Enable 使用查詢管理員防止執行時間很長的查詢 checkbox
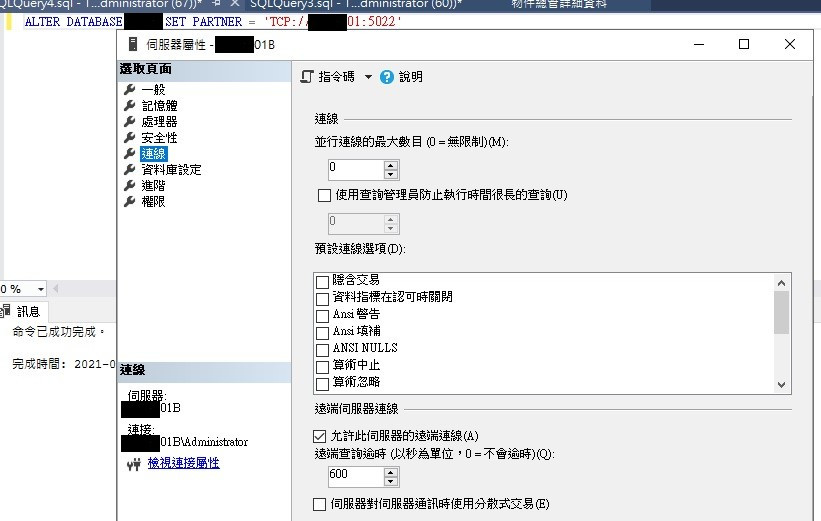Image resolution: width=821 pixels, height=521 pixels. tap(324, 195)
